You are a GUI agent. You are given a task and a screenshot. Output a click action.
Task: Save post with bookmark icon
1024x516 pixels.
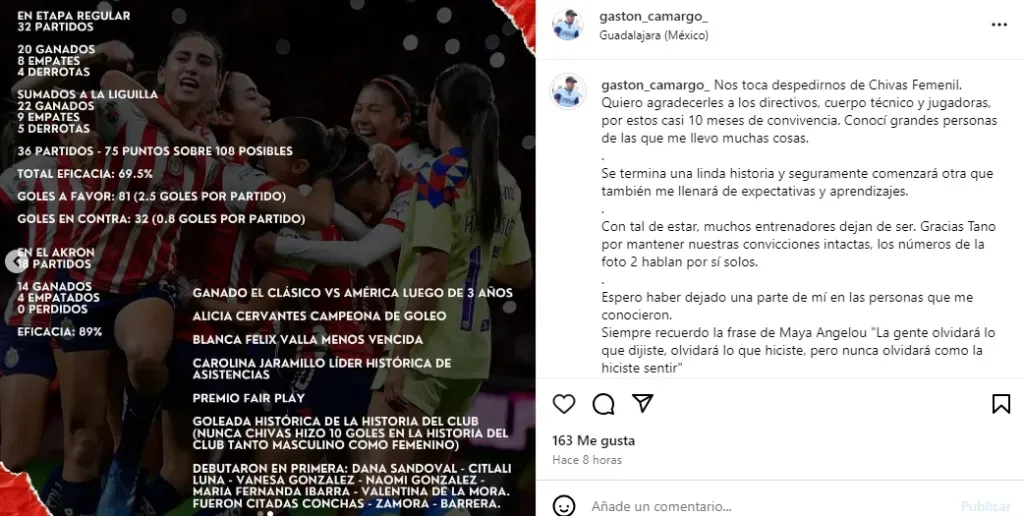(x=1000, y=404)
